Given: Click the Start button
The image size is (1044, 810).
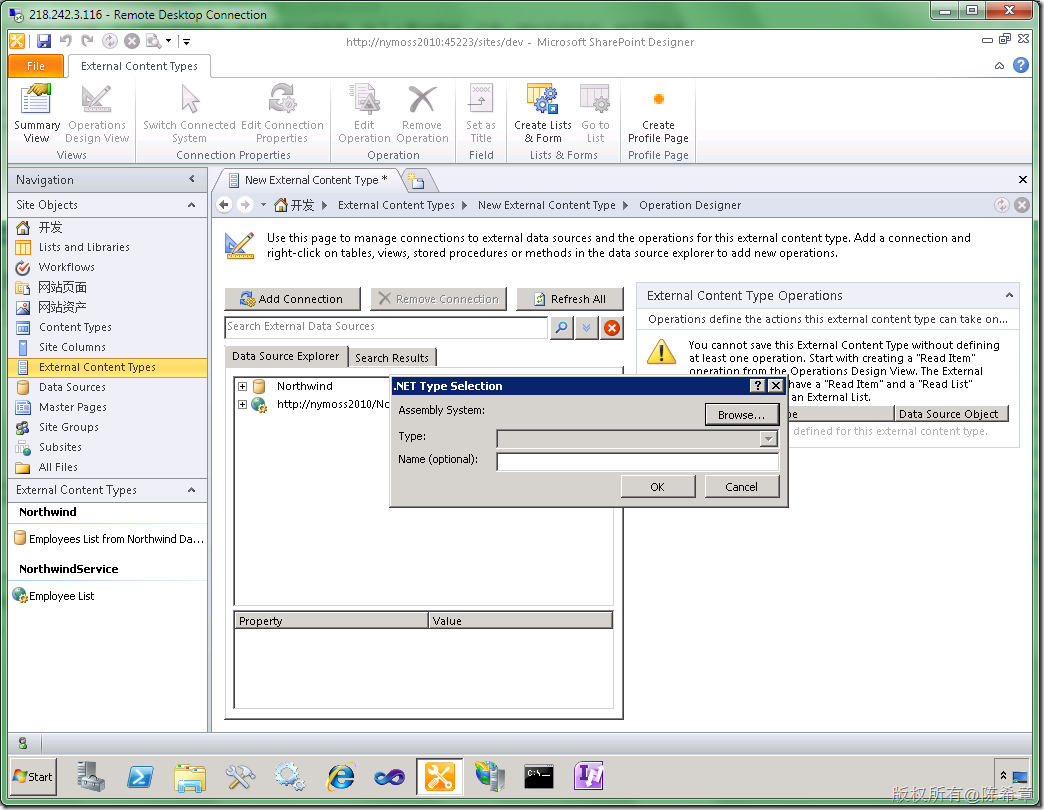Looking at the screenshot, I should tap(33, 777).
